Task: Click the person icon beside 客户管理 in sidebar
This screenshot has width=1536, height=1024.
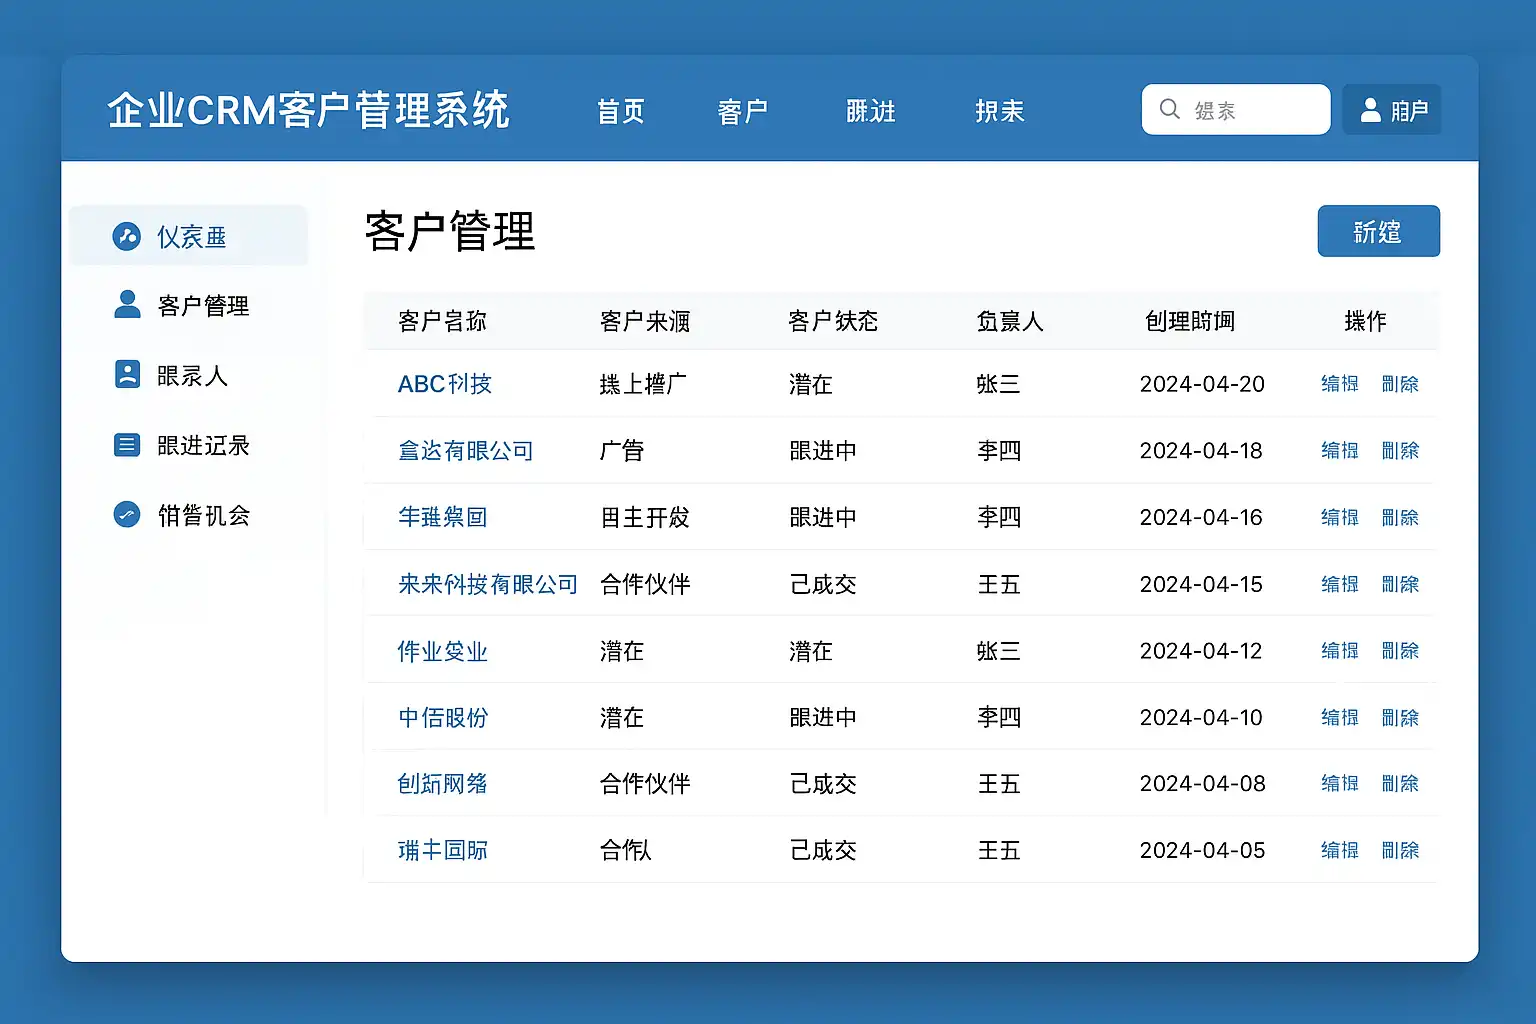Action: pos(127,304)
